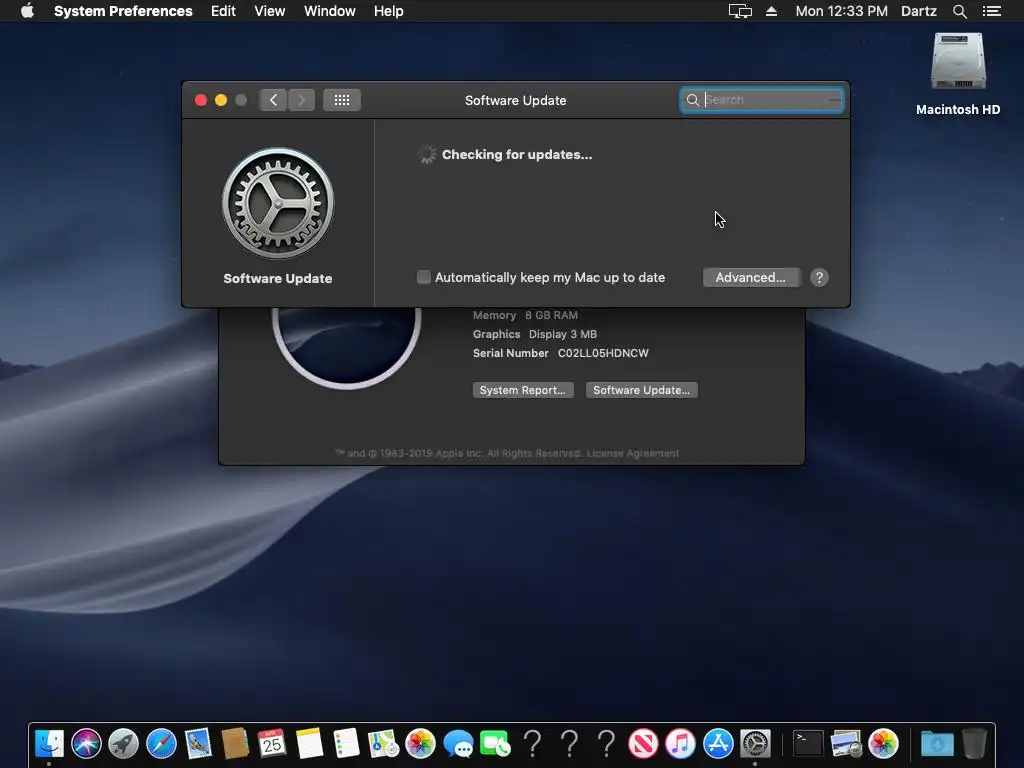This screenshot has height=768, width=1024.
Task: Minimize Software Update with yellow button
Action: pyautogui.click(x=221, y=100)
